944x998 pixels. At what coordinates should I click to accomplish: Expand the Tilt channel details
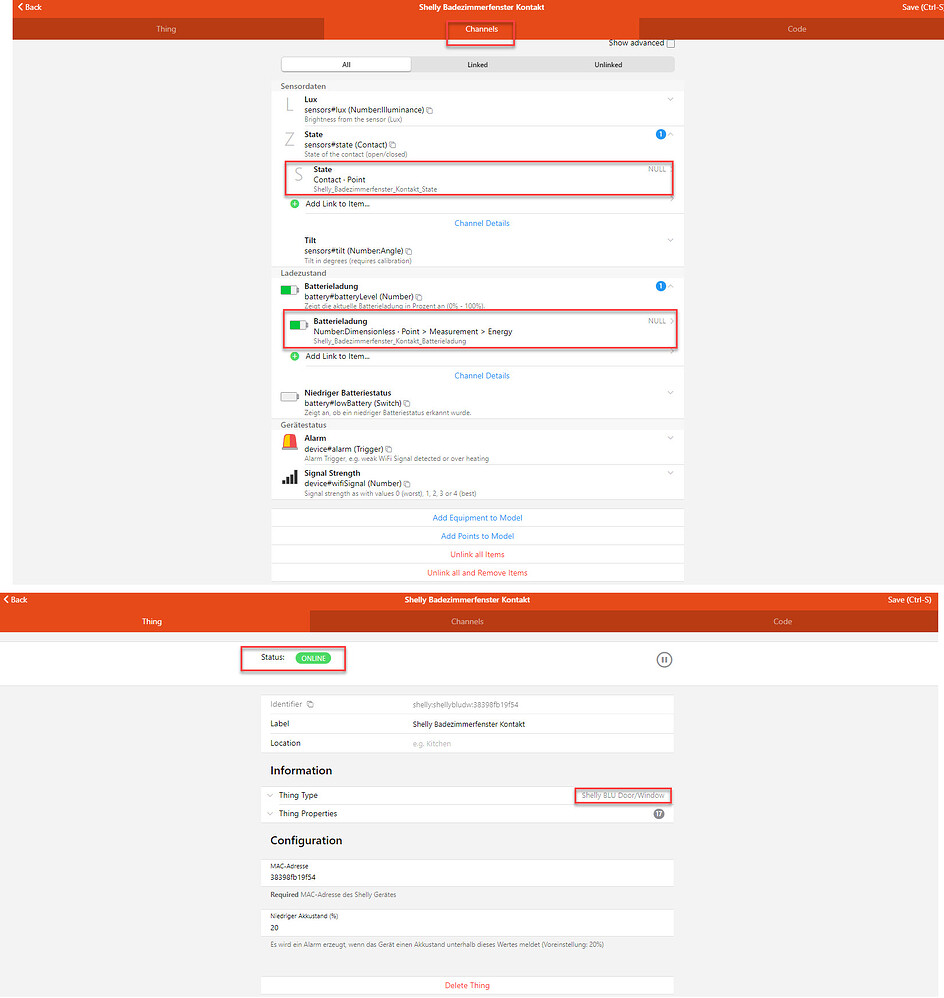point(670,240)
